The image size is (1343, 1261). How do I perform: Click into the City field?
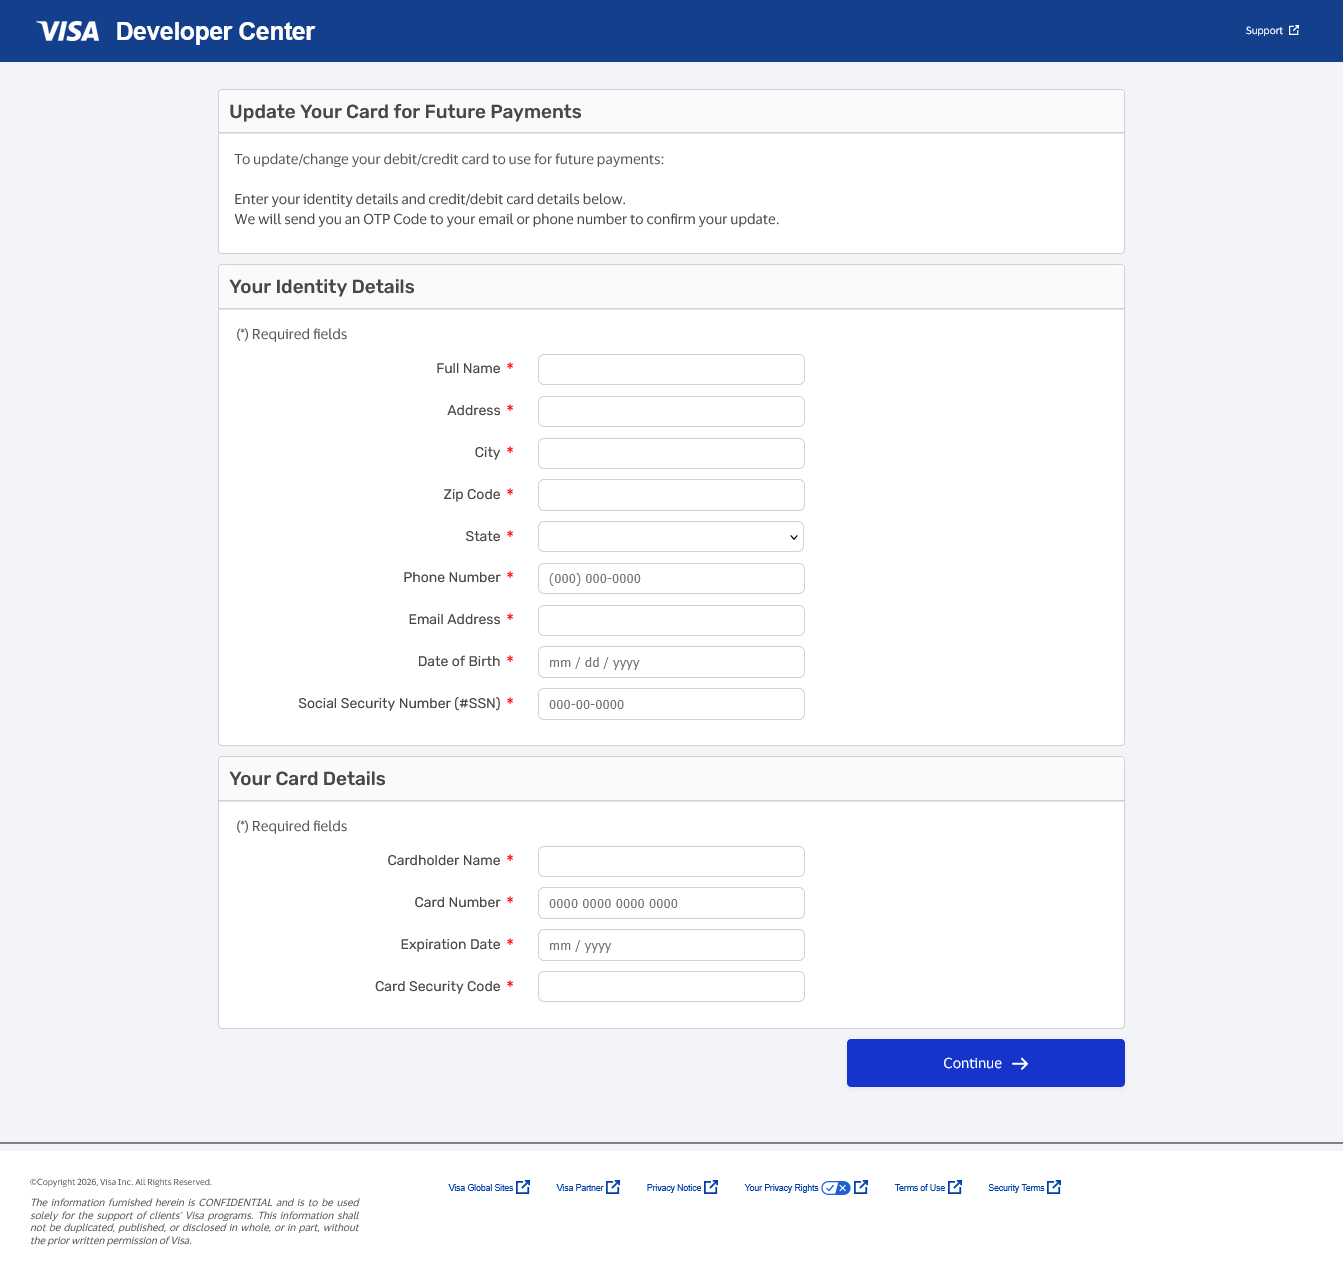(x=671, y=453)
